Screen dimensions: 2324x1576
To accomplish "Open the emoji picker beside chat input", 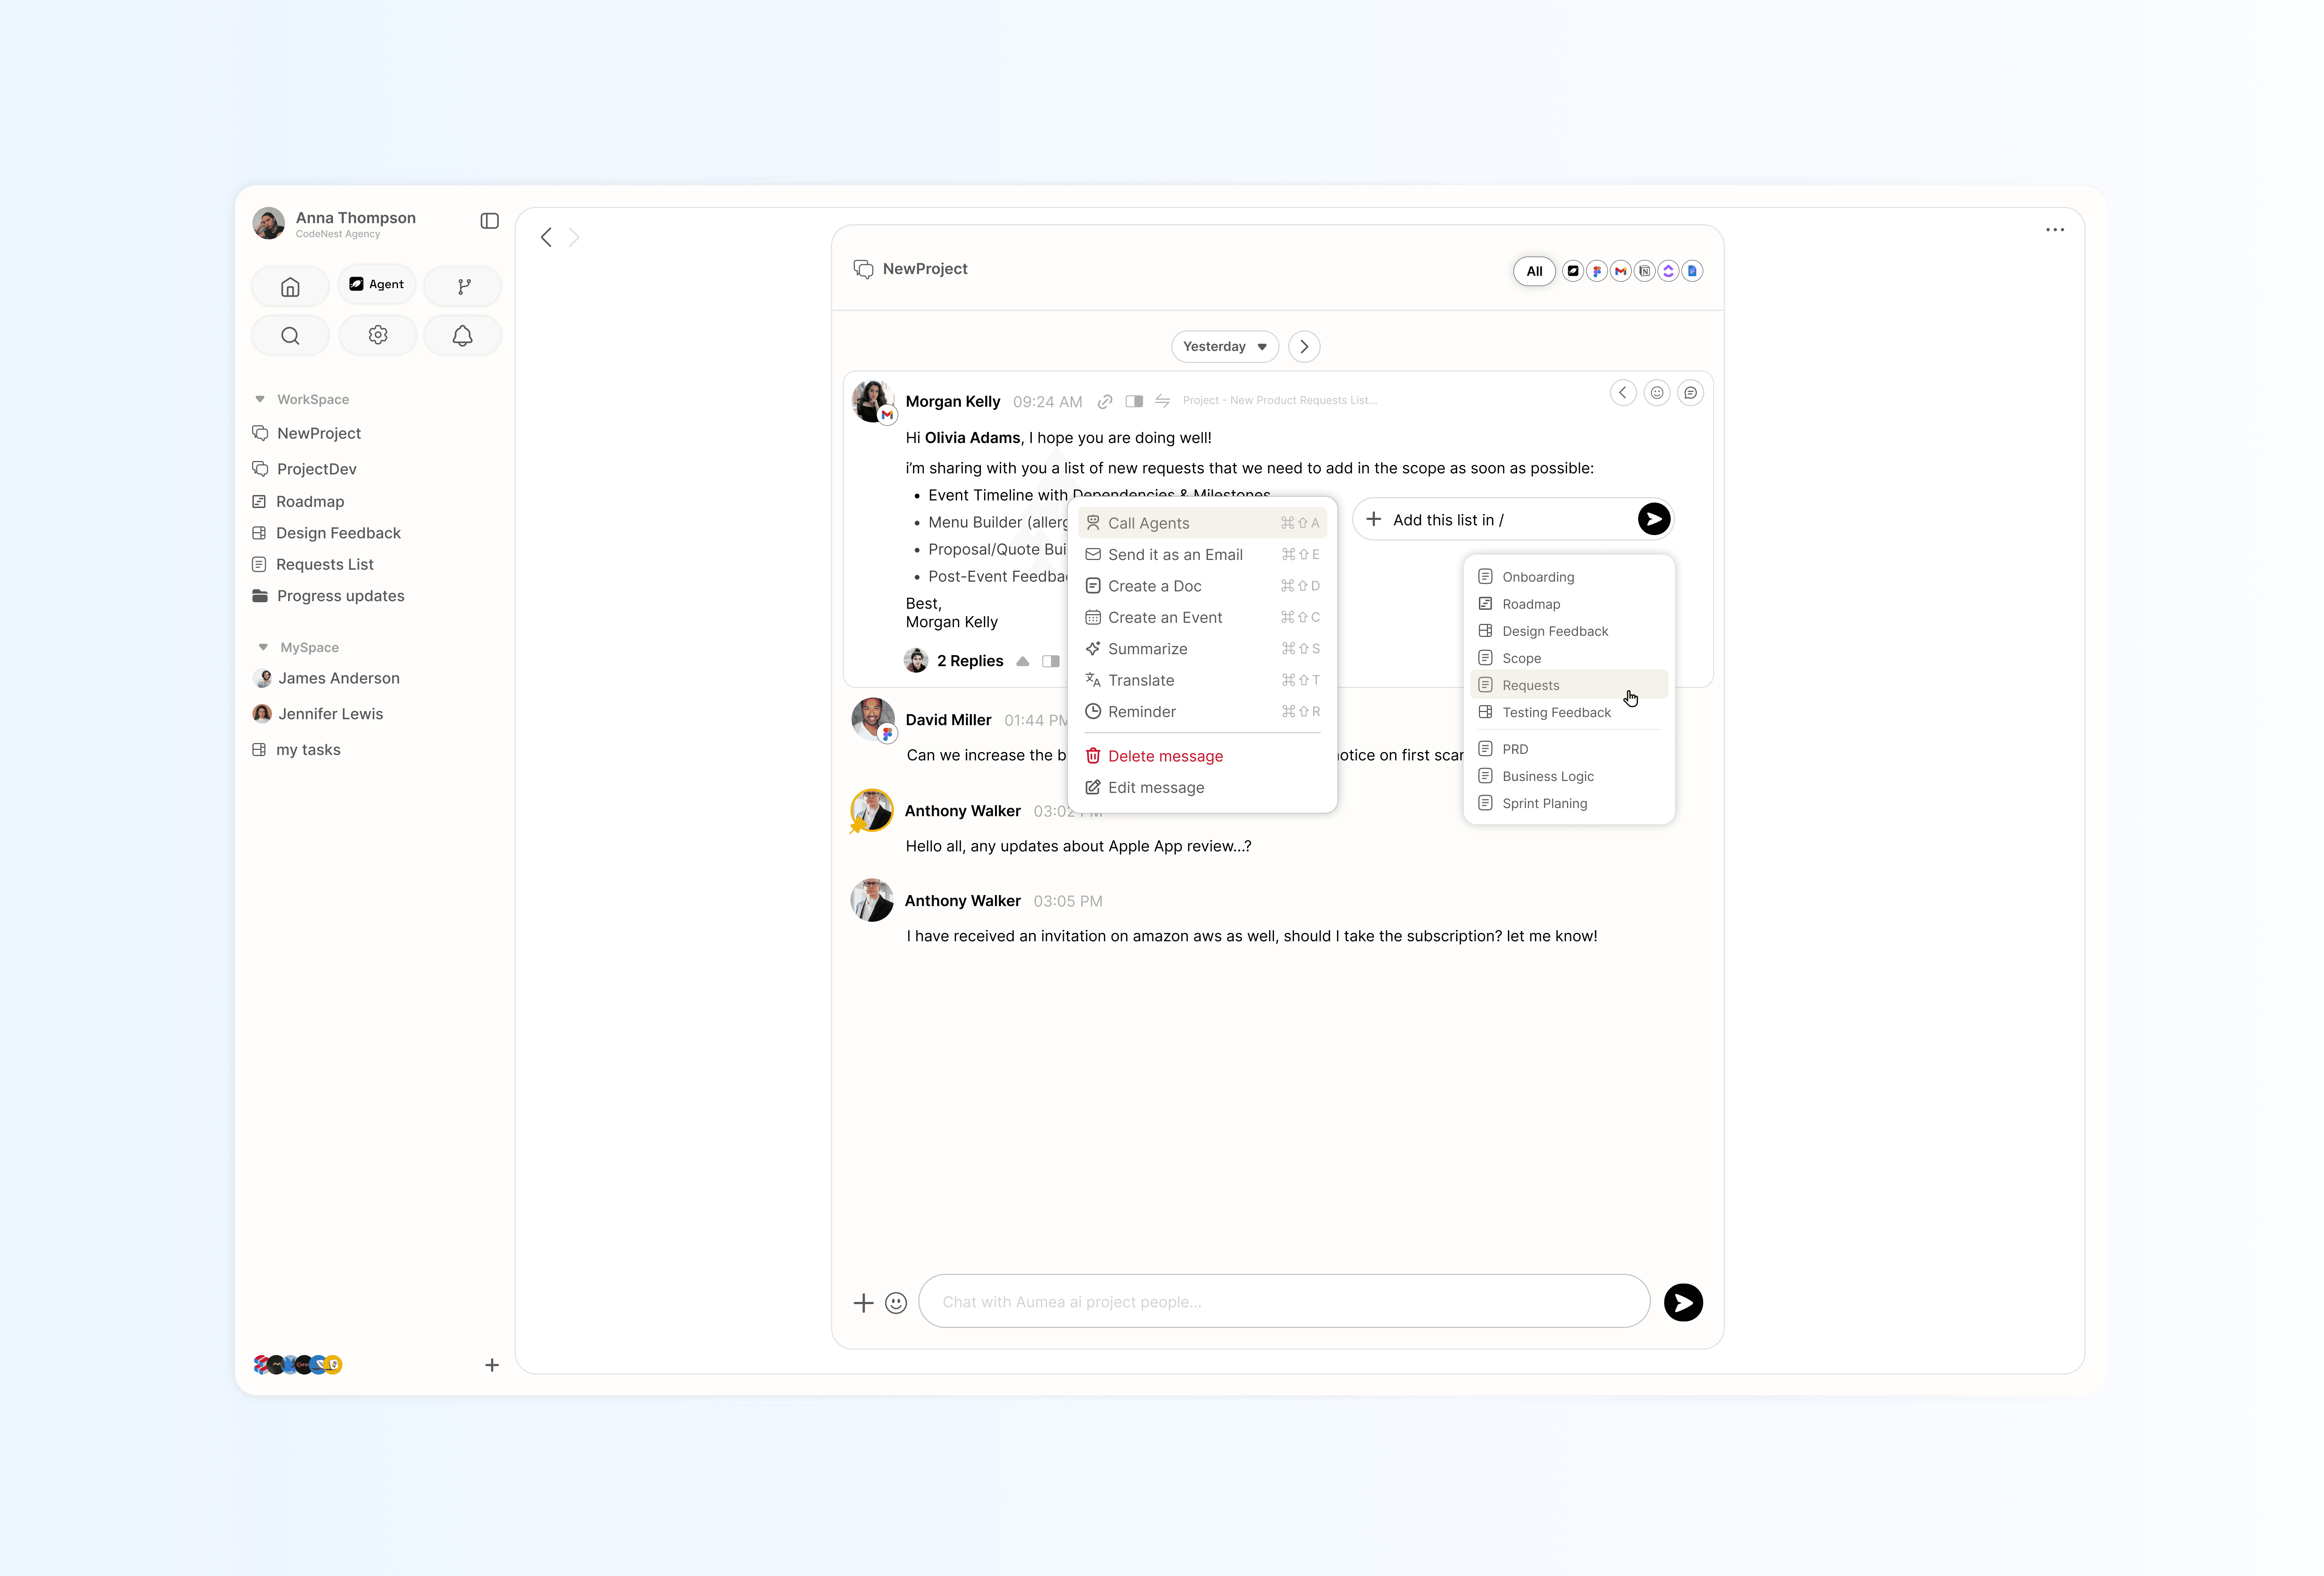I will [896, 1303].
